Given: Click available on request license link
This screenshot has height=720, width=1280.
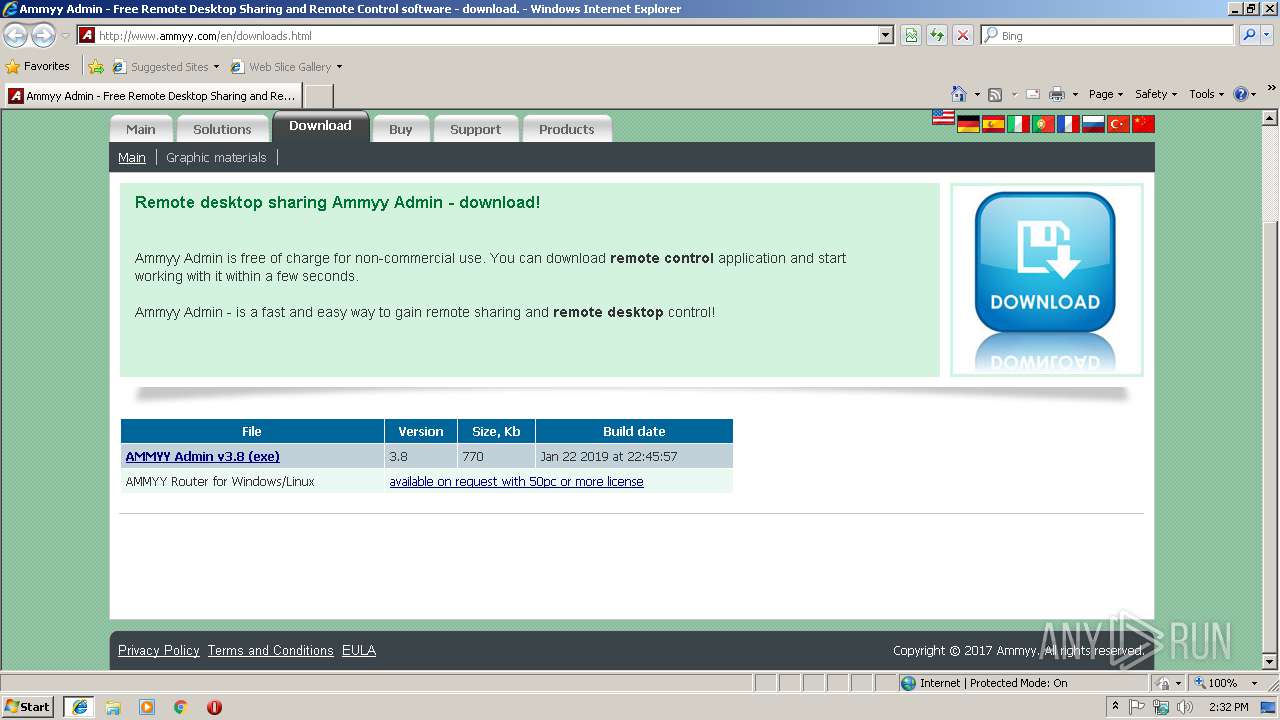Looking at the screenshot, I should pos(516,481).
